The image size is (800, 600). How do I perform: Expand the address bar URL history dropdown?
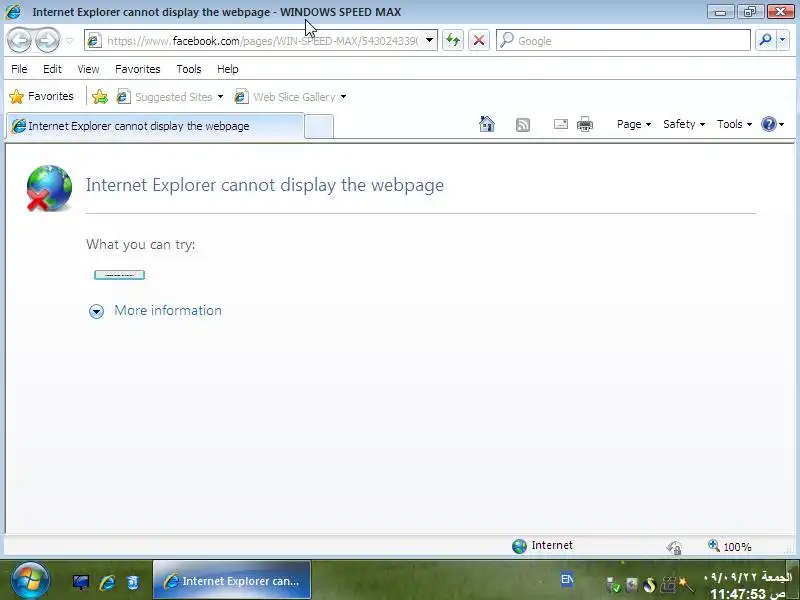430,40
